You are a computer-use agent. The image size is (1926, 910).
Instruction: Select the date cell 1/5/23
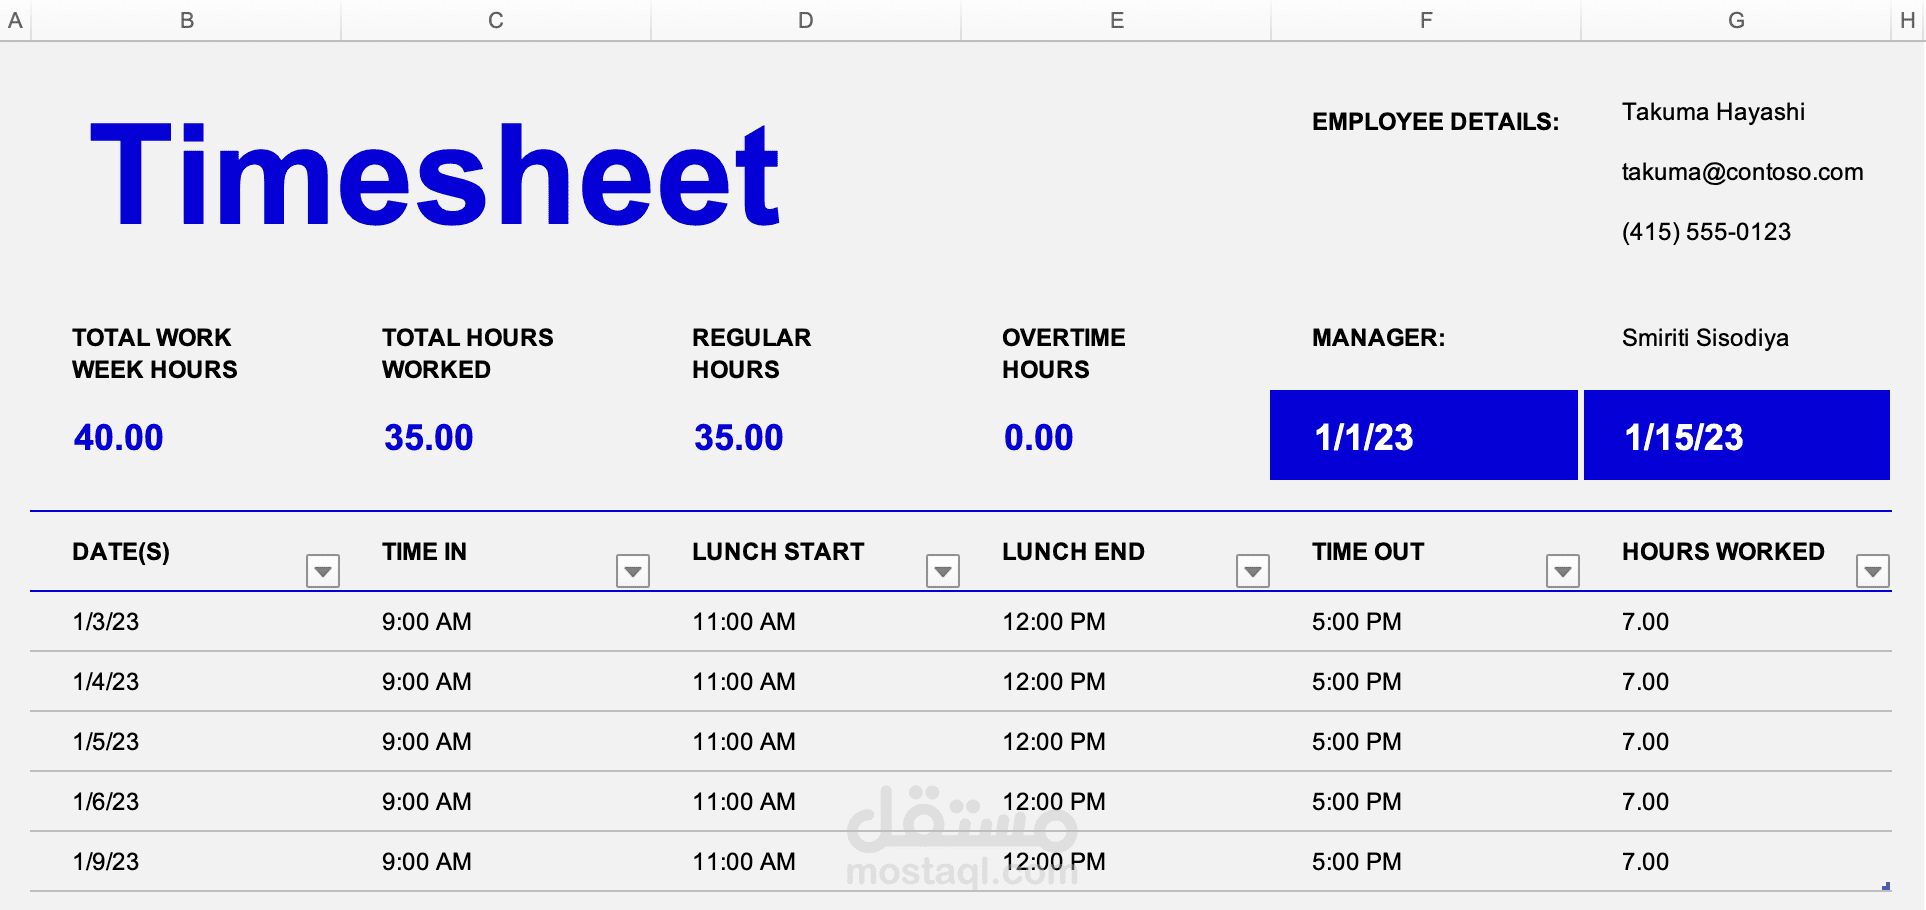[x=105, y=742]
